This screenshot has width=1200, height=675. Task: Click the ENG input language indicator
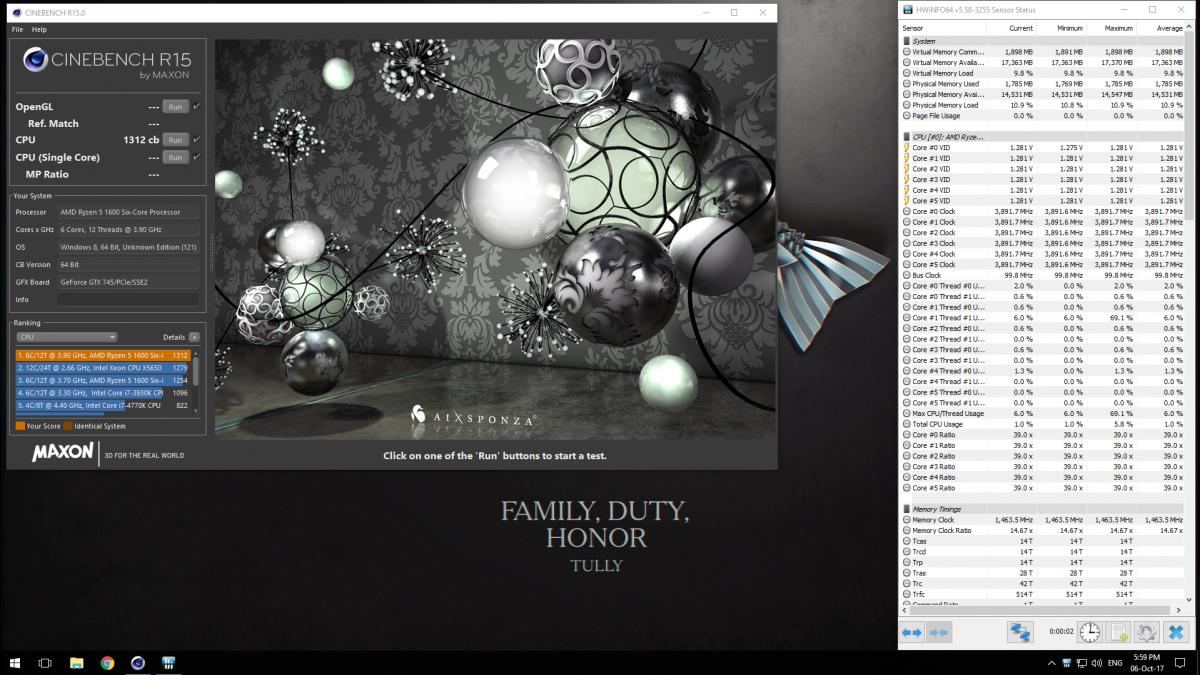pyautogui.click(x=1115, y=663)
